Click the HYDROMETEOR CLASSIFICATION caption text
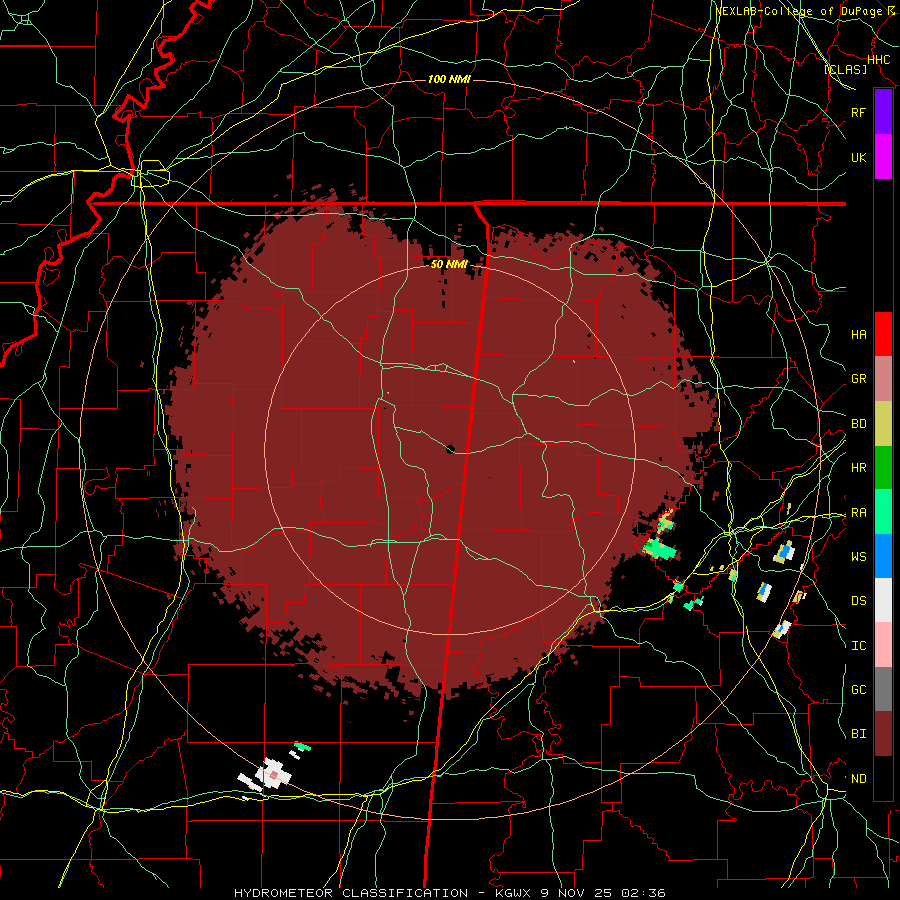This screenshot has height=900, width=900. point(351,893)
